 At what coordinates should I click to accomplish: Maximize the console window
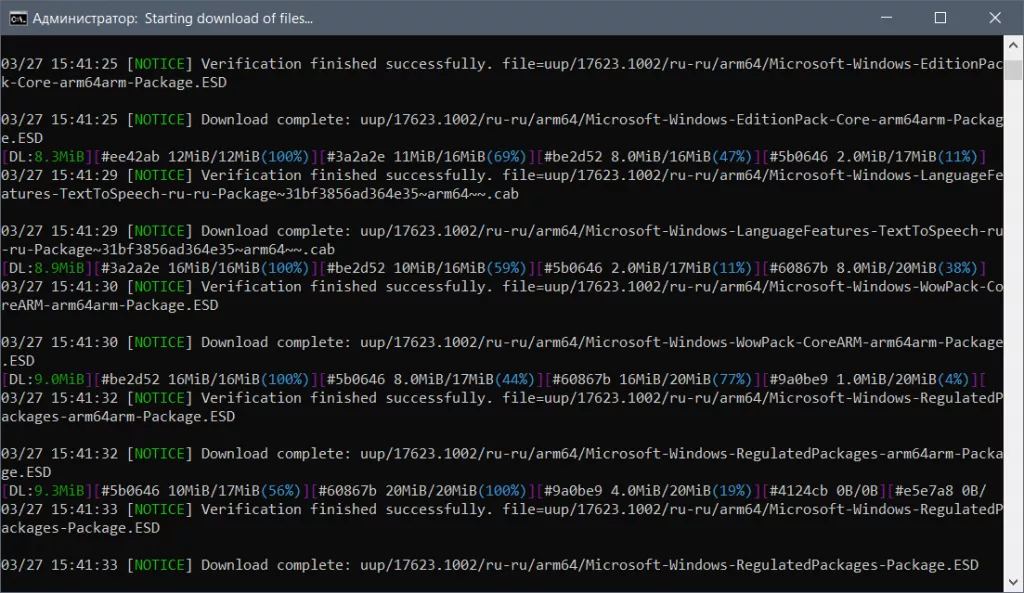pyautogui.click(x=940, y=18)
